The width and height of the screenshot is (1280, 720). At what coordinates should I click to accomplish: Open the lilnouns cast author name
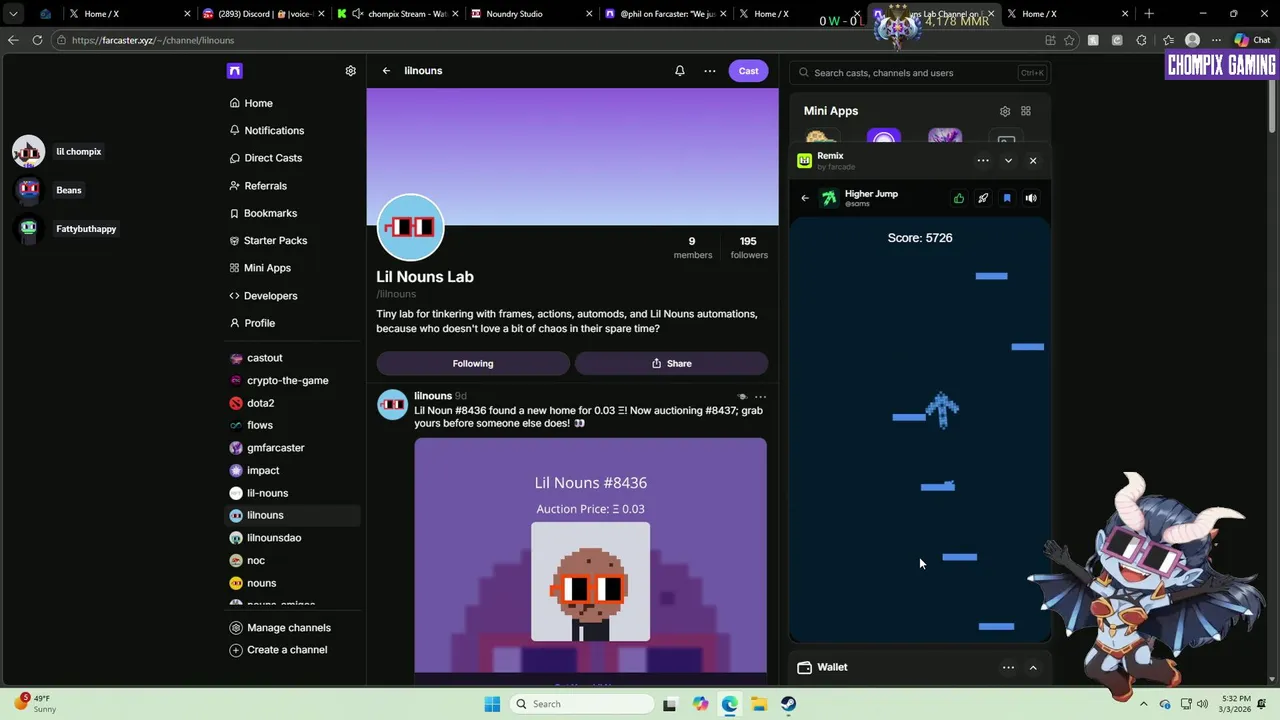pos(433,396)
